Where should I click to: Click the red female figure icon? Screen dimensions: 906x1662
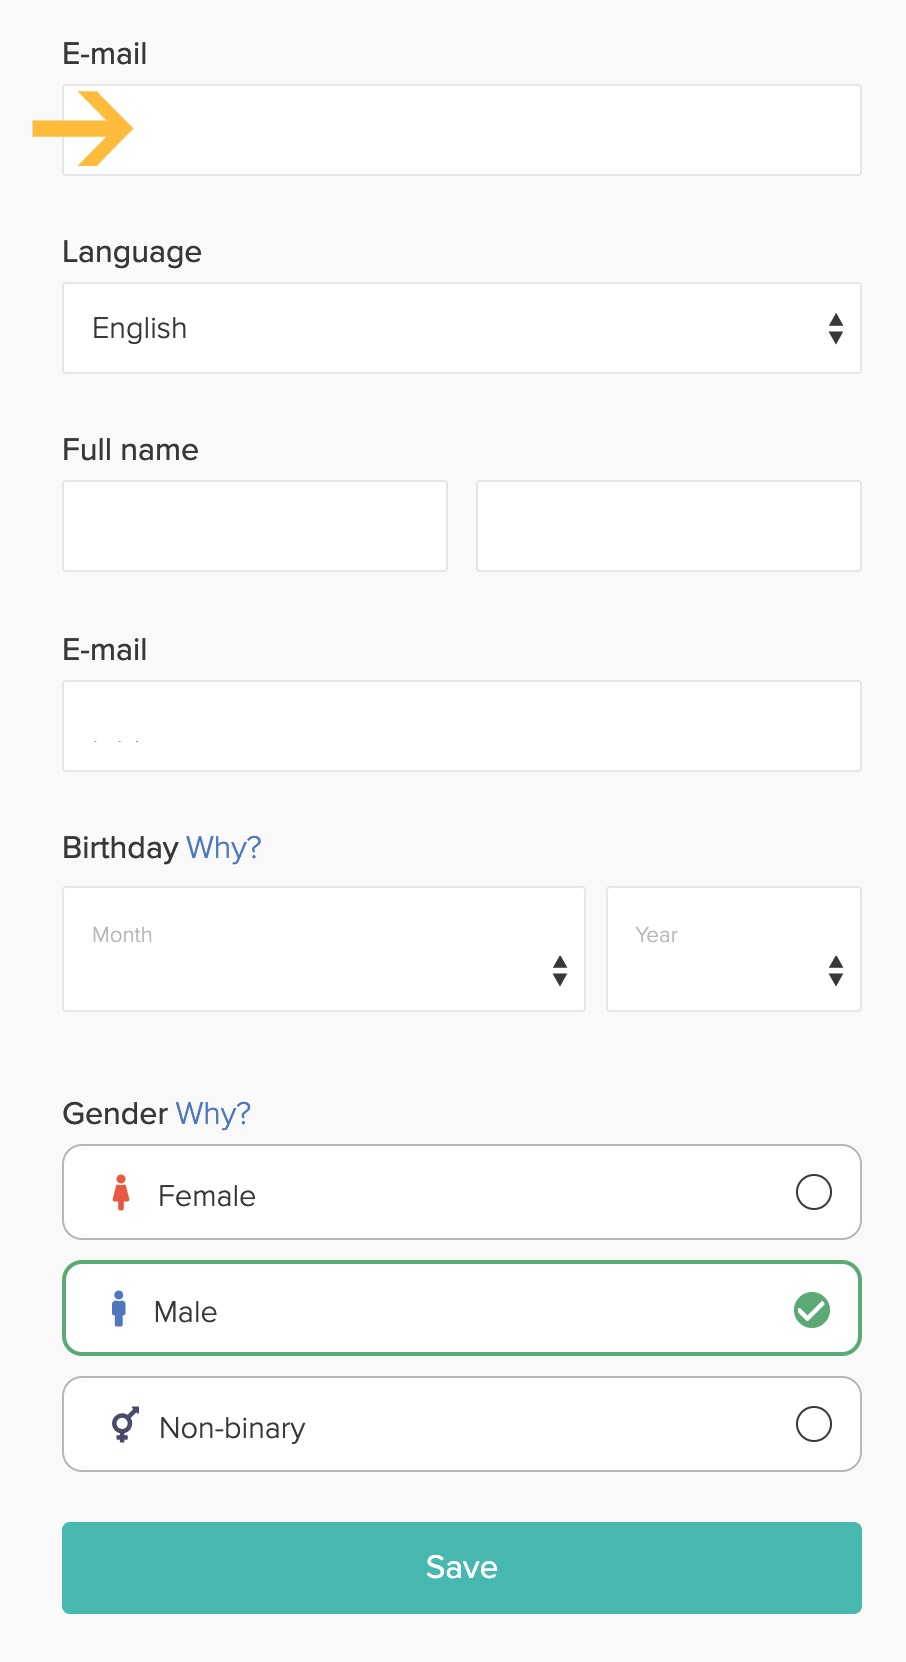tap(121, 1193)
